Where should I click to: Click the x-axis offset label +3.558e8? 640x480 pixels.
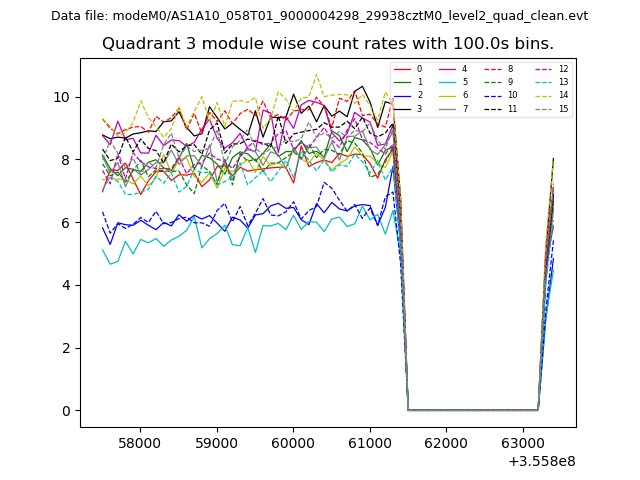click(x=541, y=461)
